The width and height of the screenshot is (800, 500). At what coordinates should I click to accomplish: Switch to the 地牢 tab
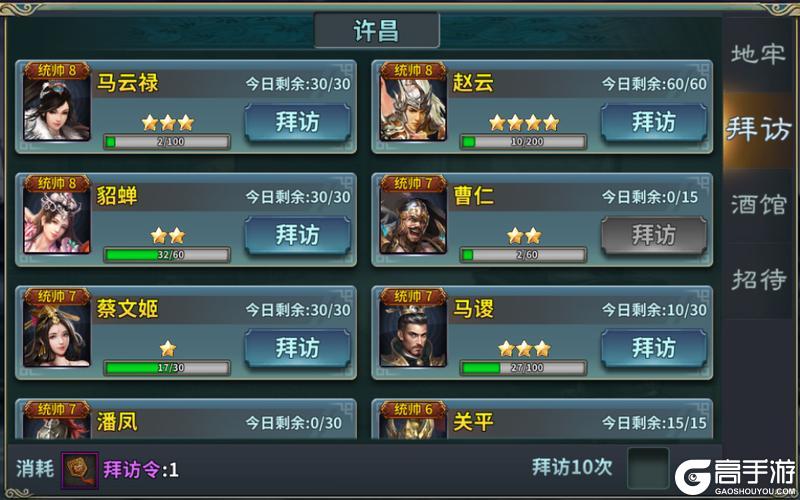[x=758, y=55]
